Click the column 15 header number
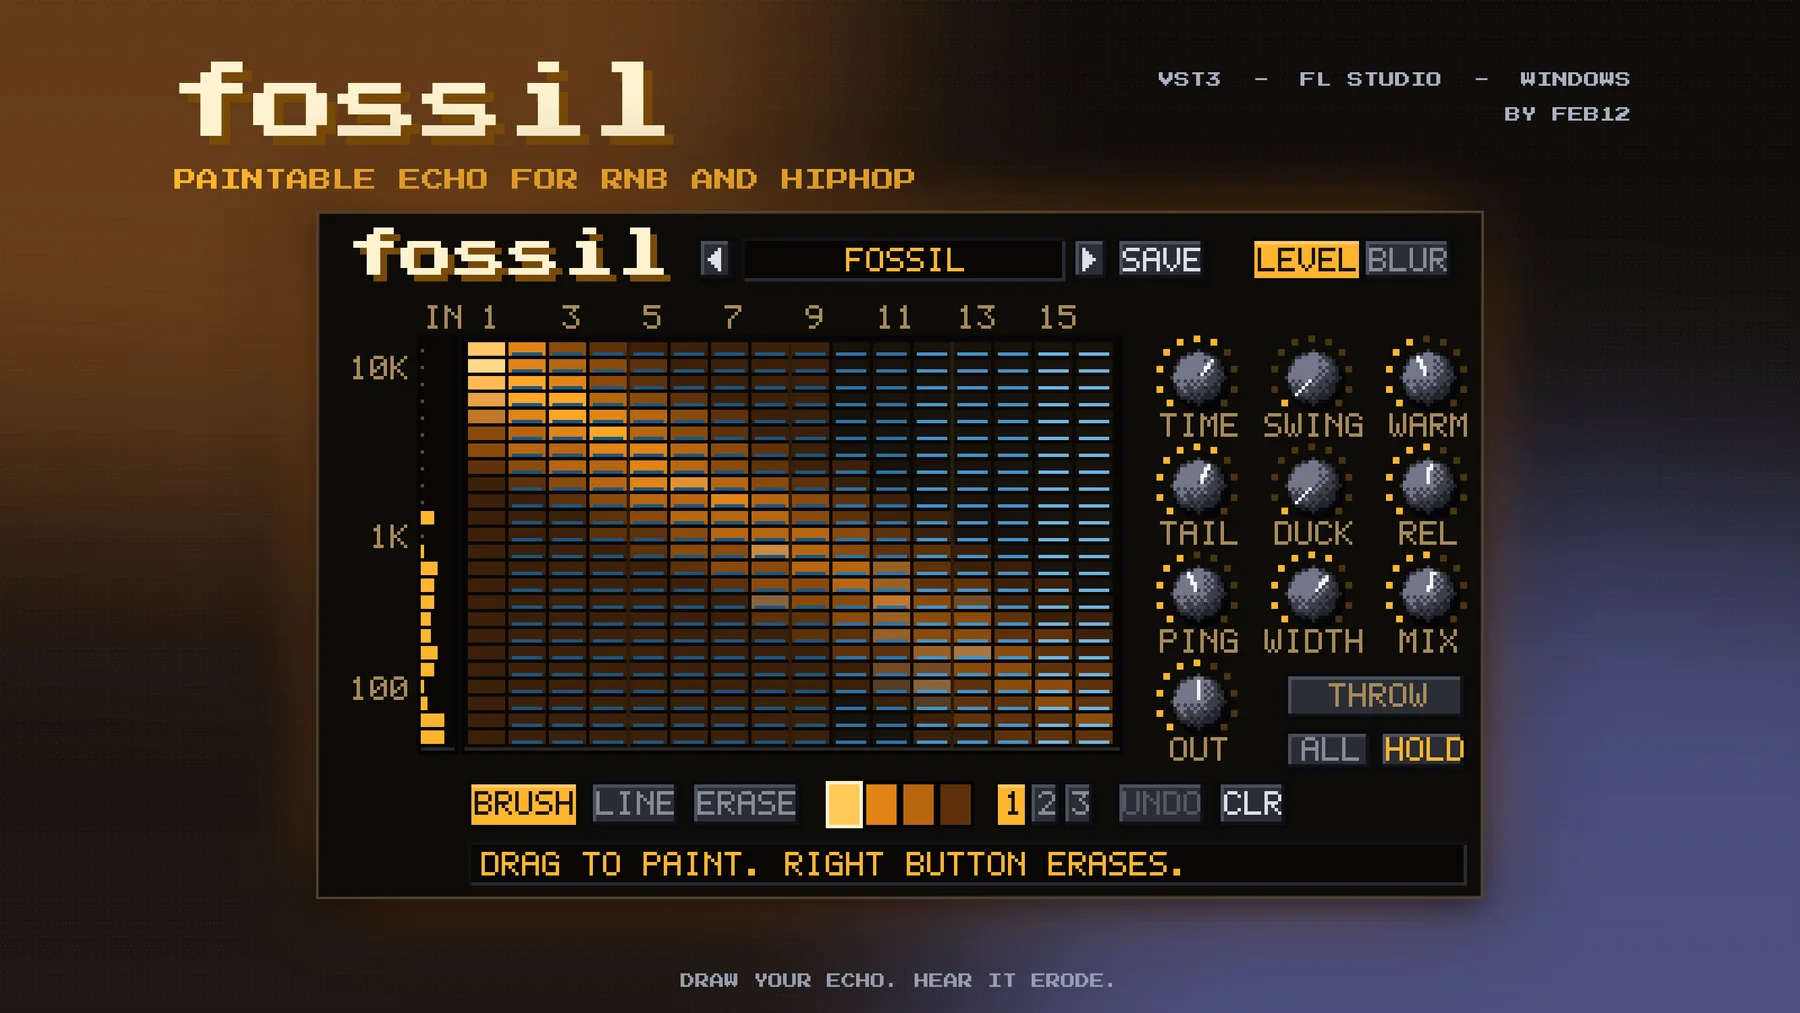The height and width of the screenshot is (1013, 1800). click(1057, 318)
